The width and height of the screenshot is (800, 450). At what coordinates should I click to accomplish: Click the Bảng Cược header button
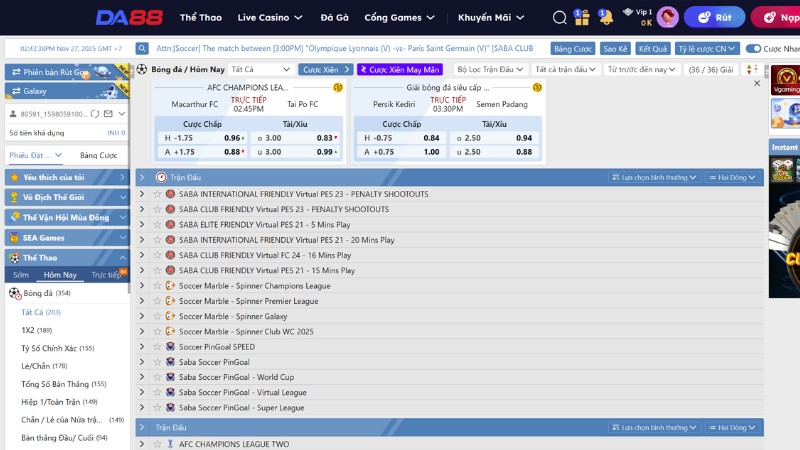(x=572, y=49)
